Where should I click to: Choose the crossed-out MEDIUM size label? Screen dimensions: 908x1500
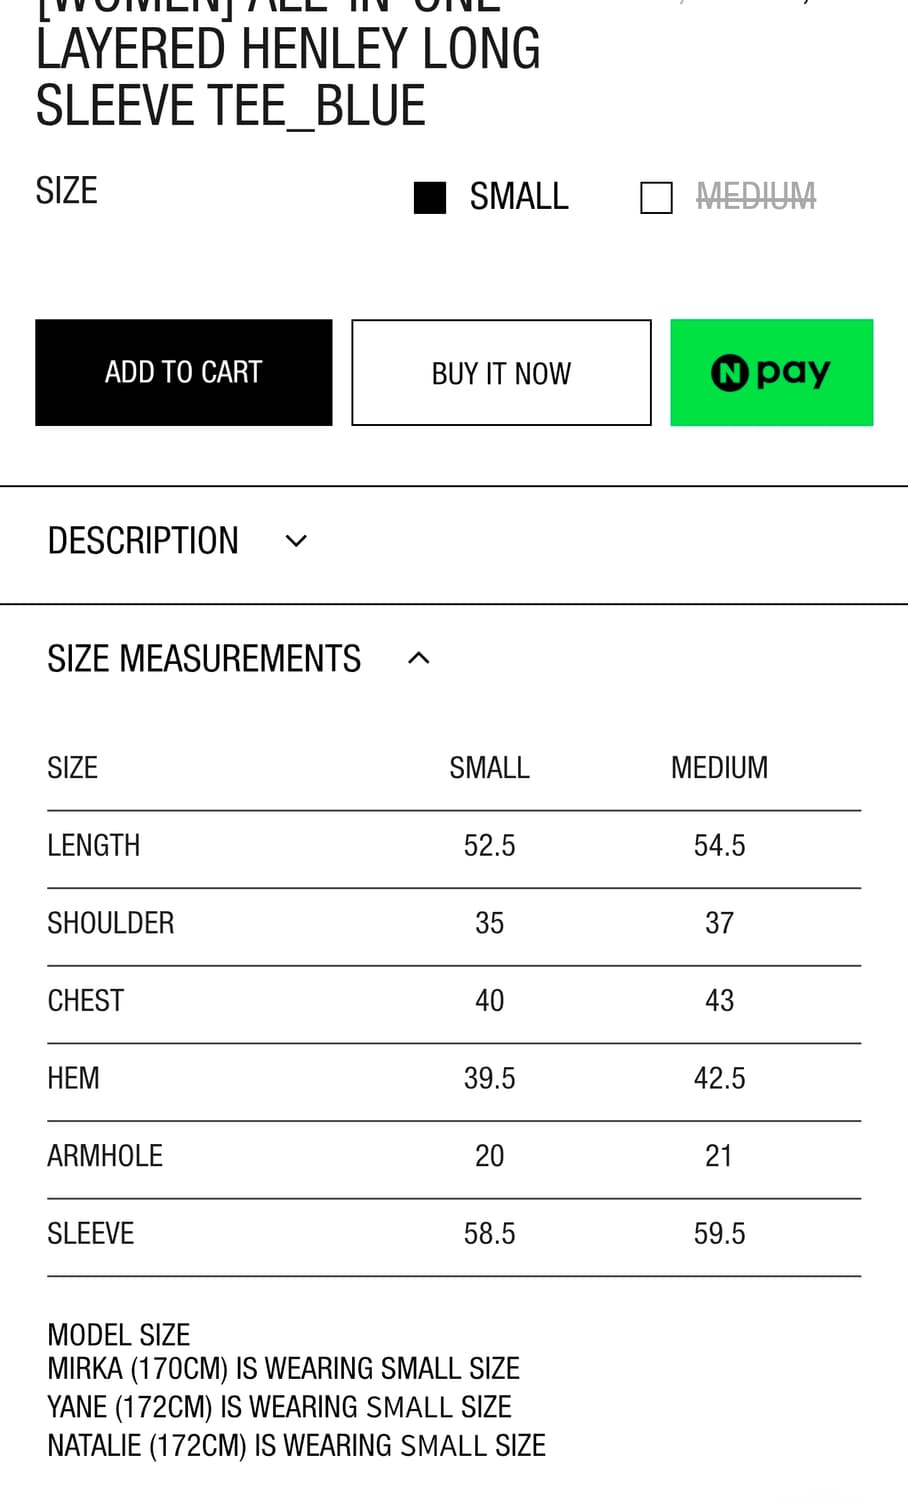click(x=755, y=196)
